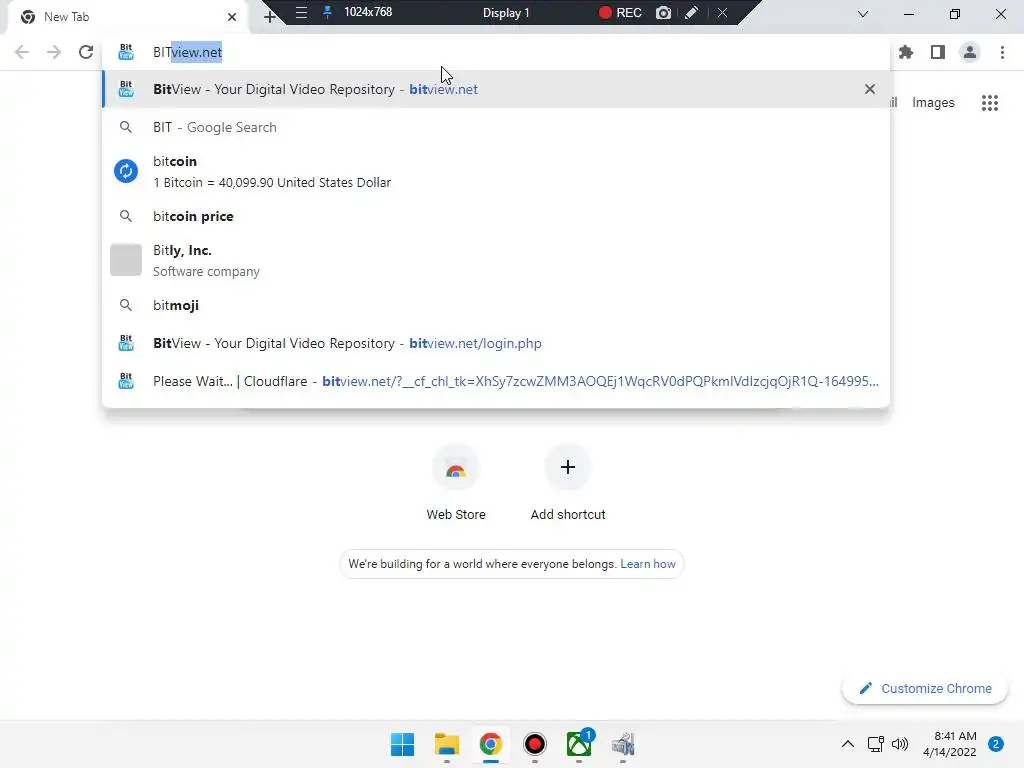This screenshot has width=1024, height=768.
Task: Reload the page with the refresh icon
Action: pyautogui.click(x=86, y=52)
